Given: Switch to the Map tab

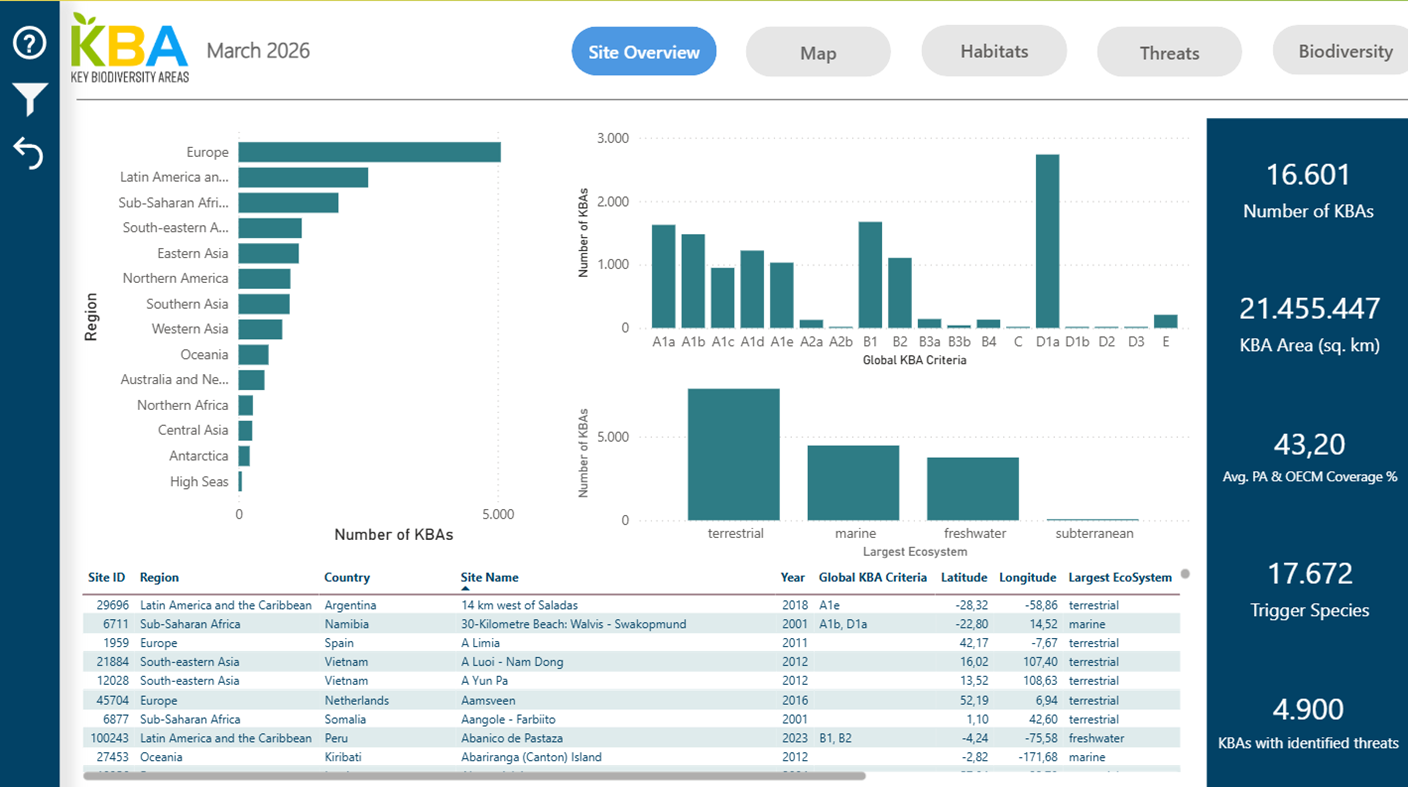Looking at the screenshot, I should coord(817,53).
